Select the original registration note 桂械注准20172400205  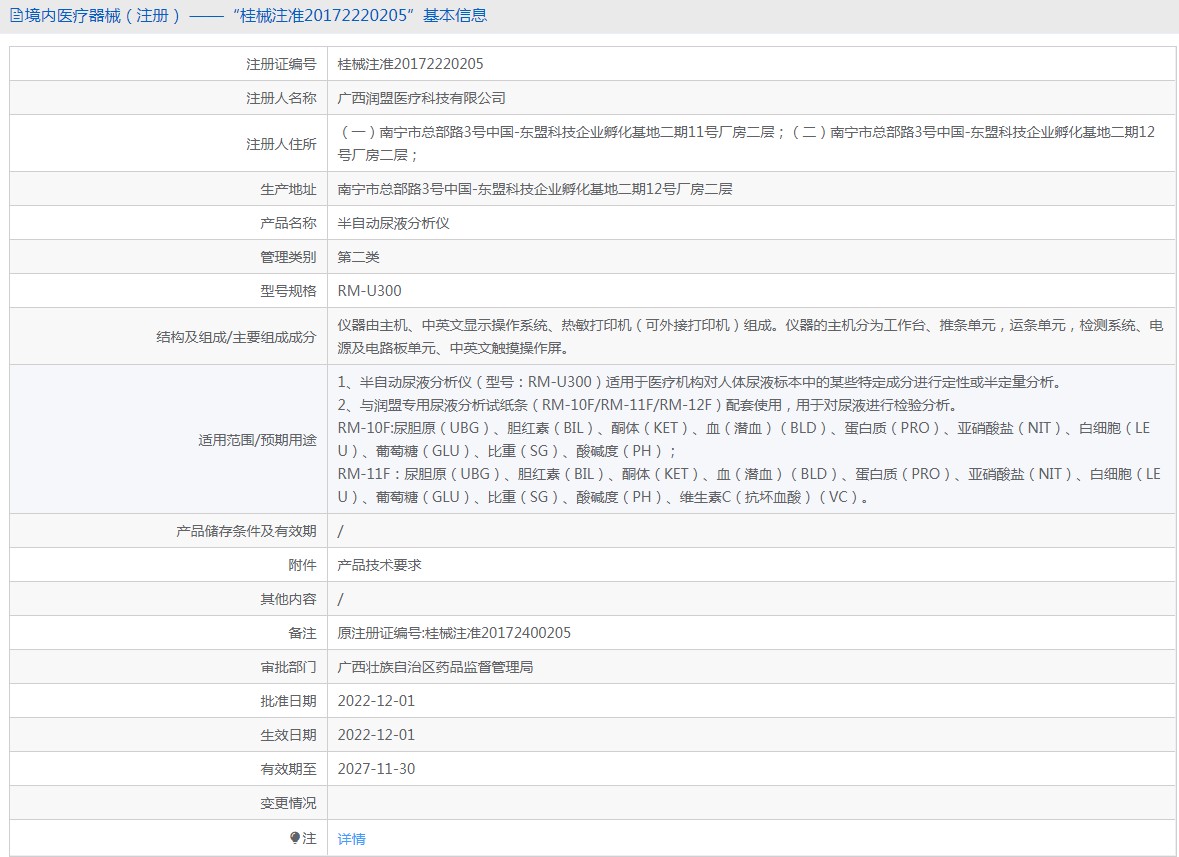(454, 633)
